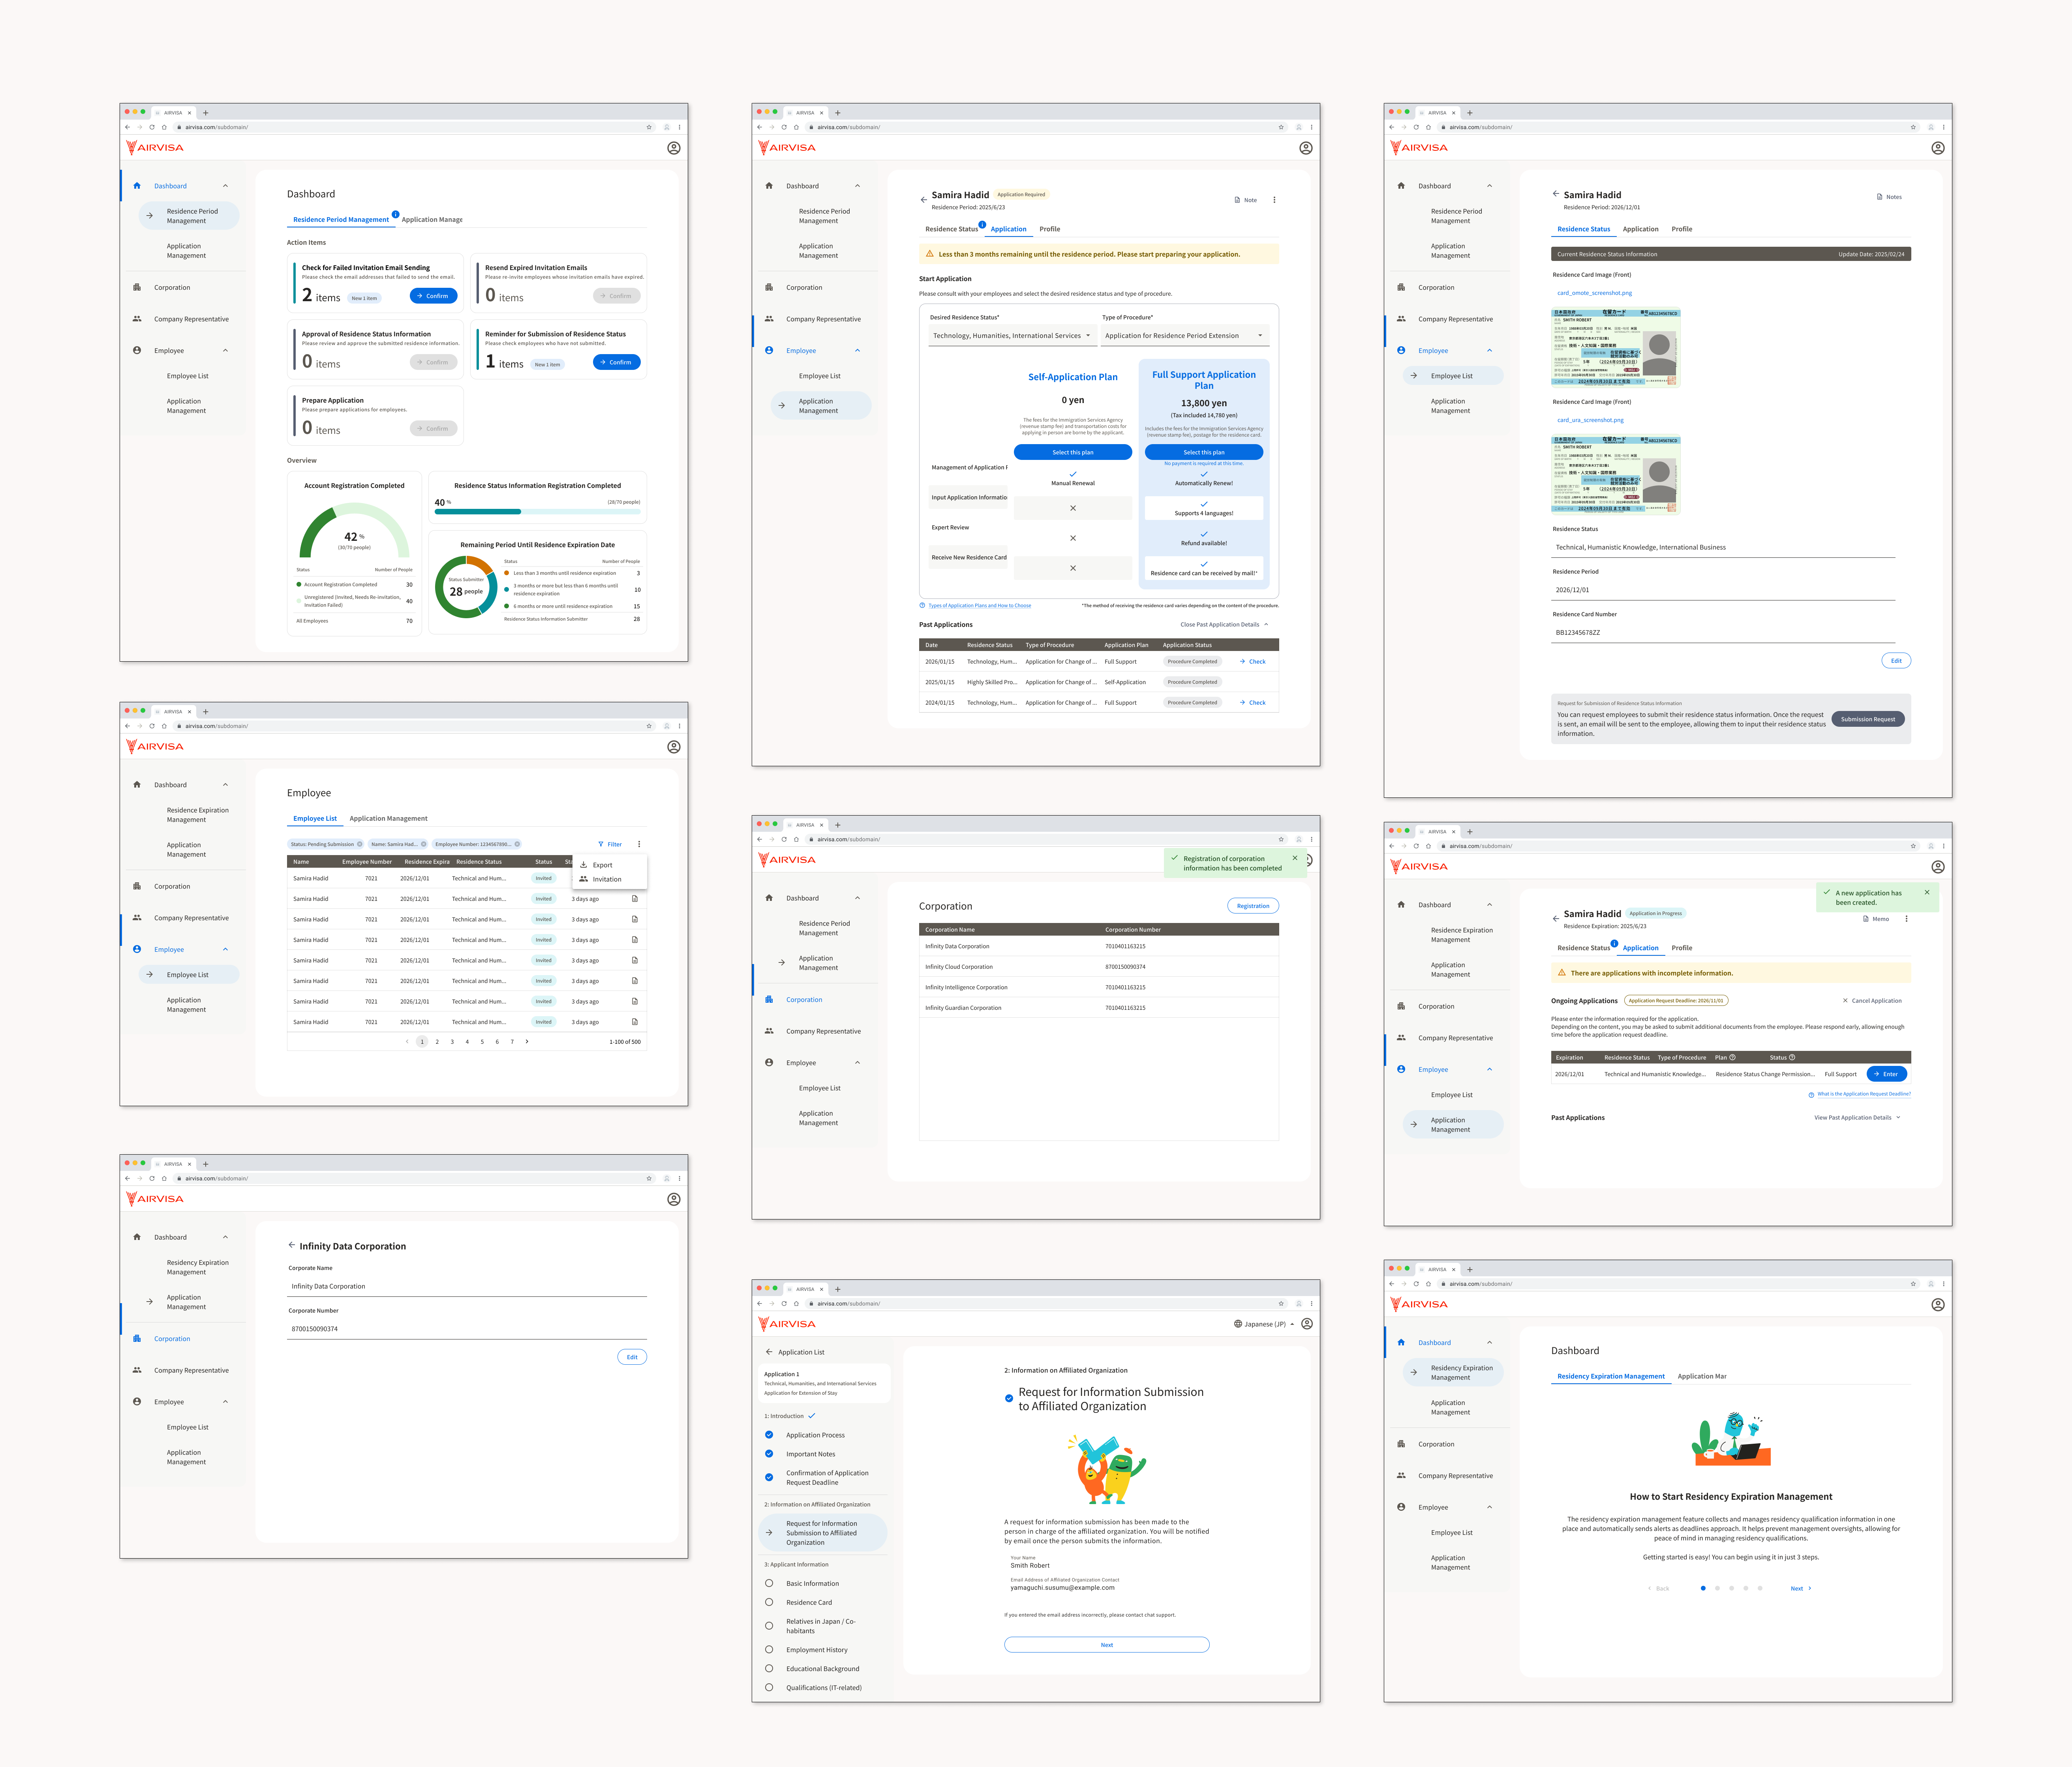Image resolution: width=2072 pixels, height=1767 pixels.
Task: Open Application Management tab on Employee page
Action: click(388, 819)
